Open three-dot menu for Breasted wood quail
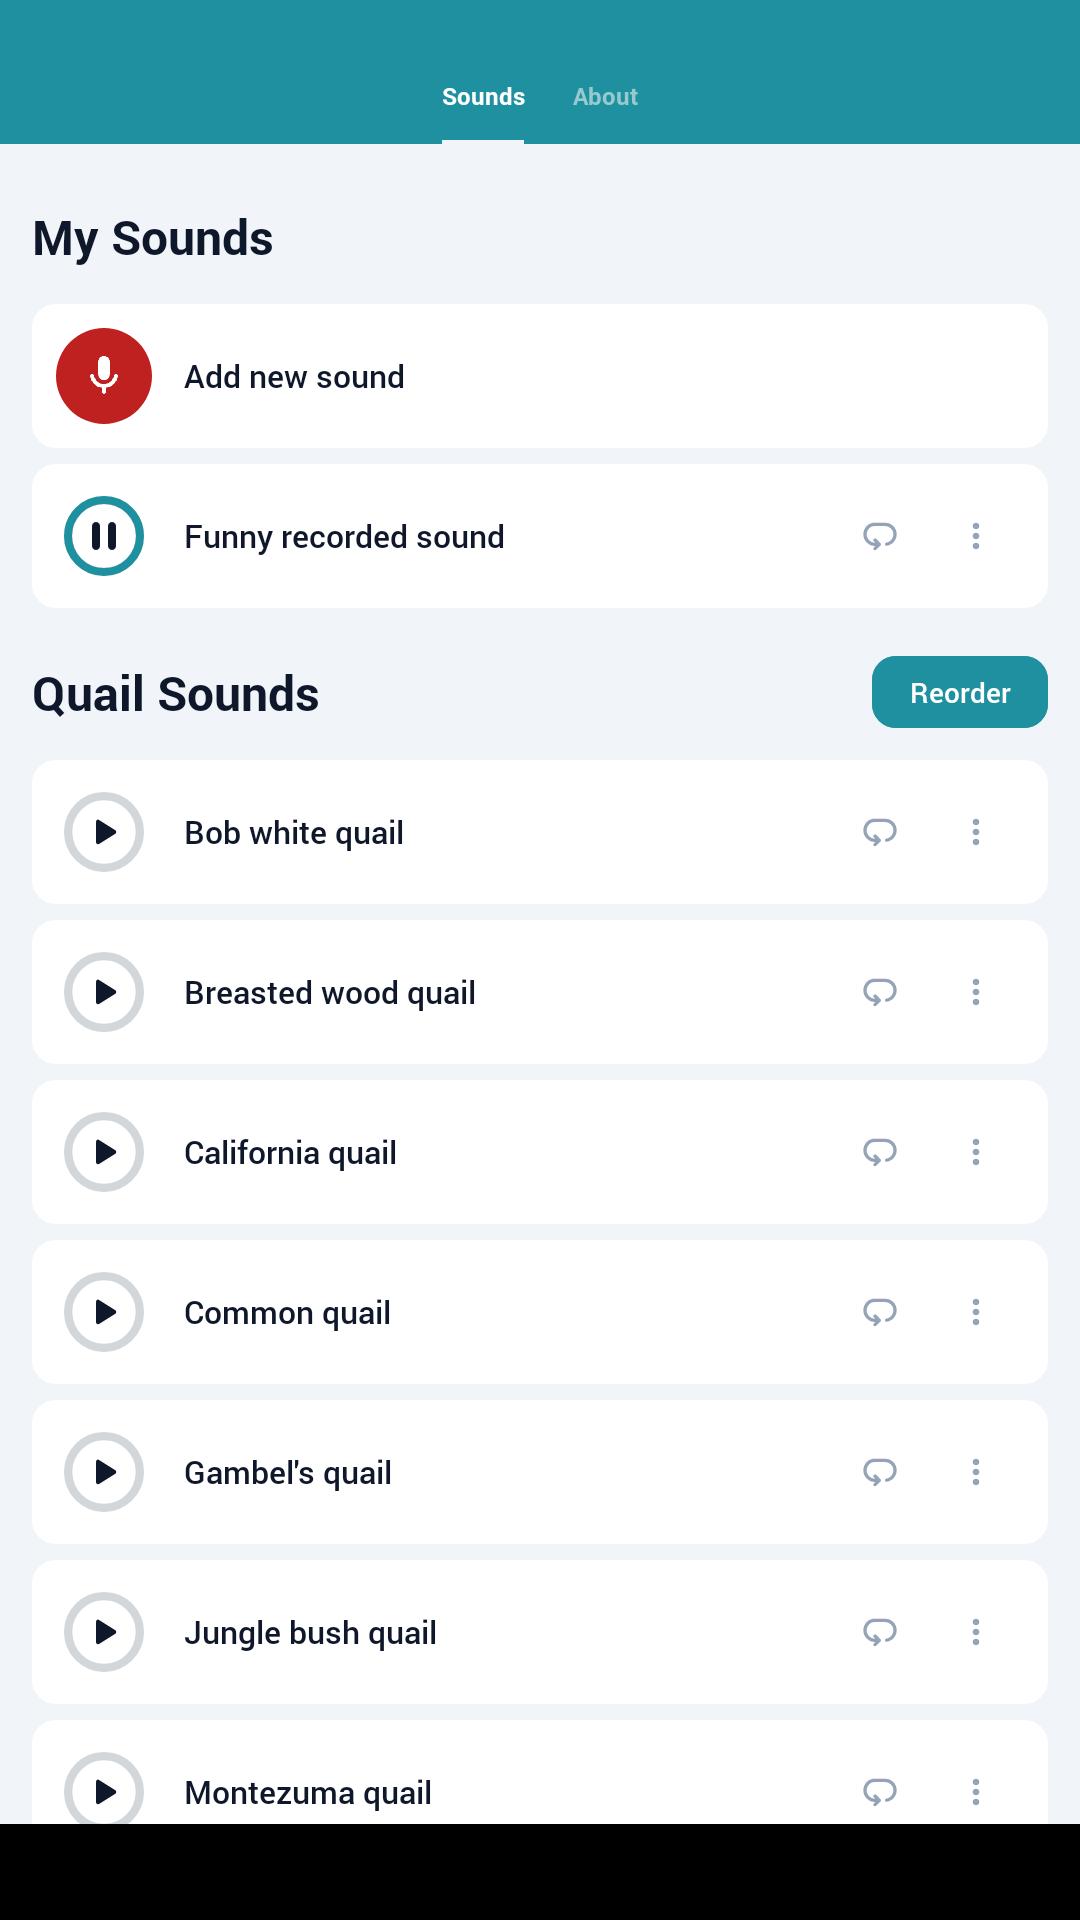Viewport: 1080px width, 1920px height. click(976, 992)
